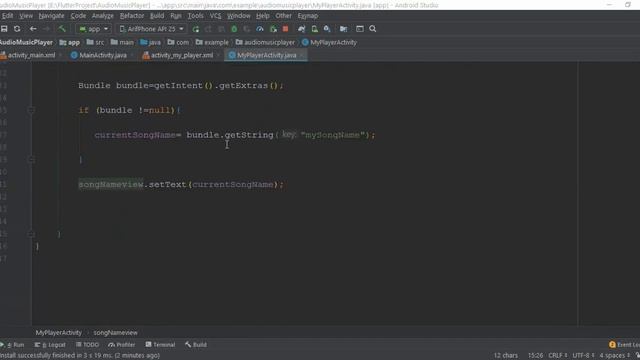Image resolution: width=640 pixels, height=360 pixels.
Task: Switch to MainActivity.java editor tab
Action: (99, 55)
